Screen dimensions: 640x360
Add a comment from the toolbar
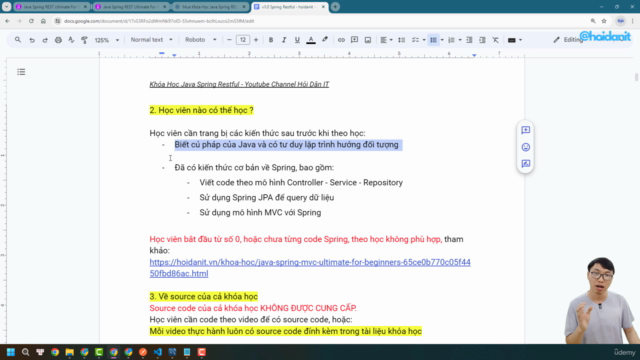354,40
